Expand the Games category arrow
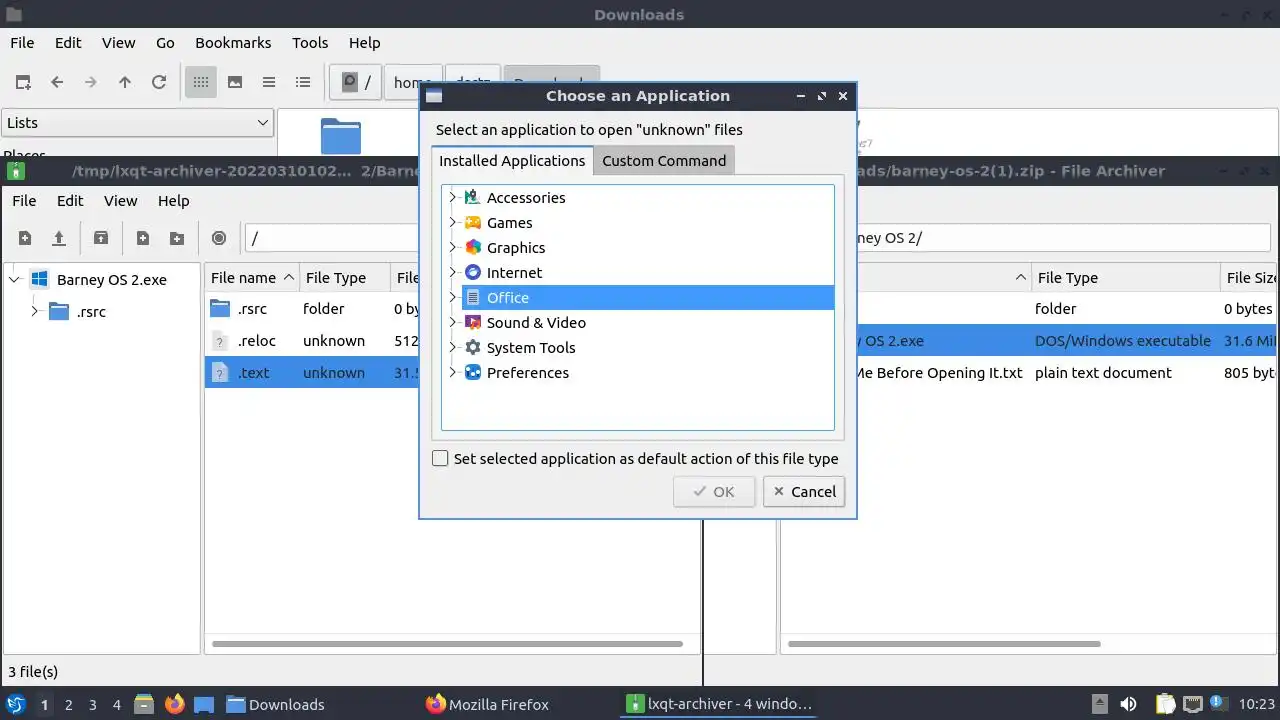 tap(452, 222)
